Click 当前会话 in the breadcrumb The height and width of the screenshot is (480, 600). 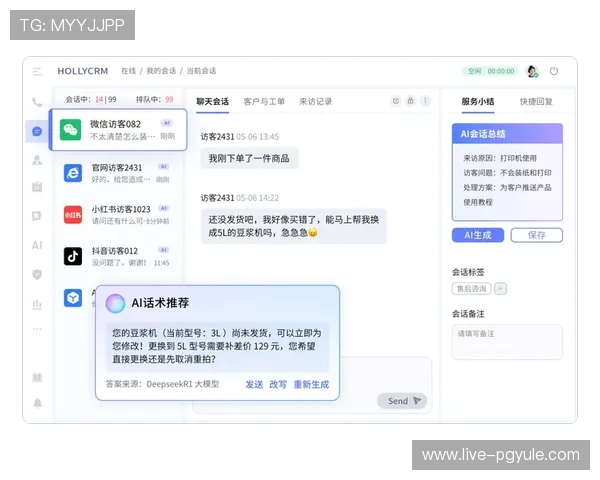(x=201, y=71)
